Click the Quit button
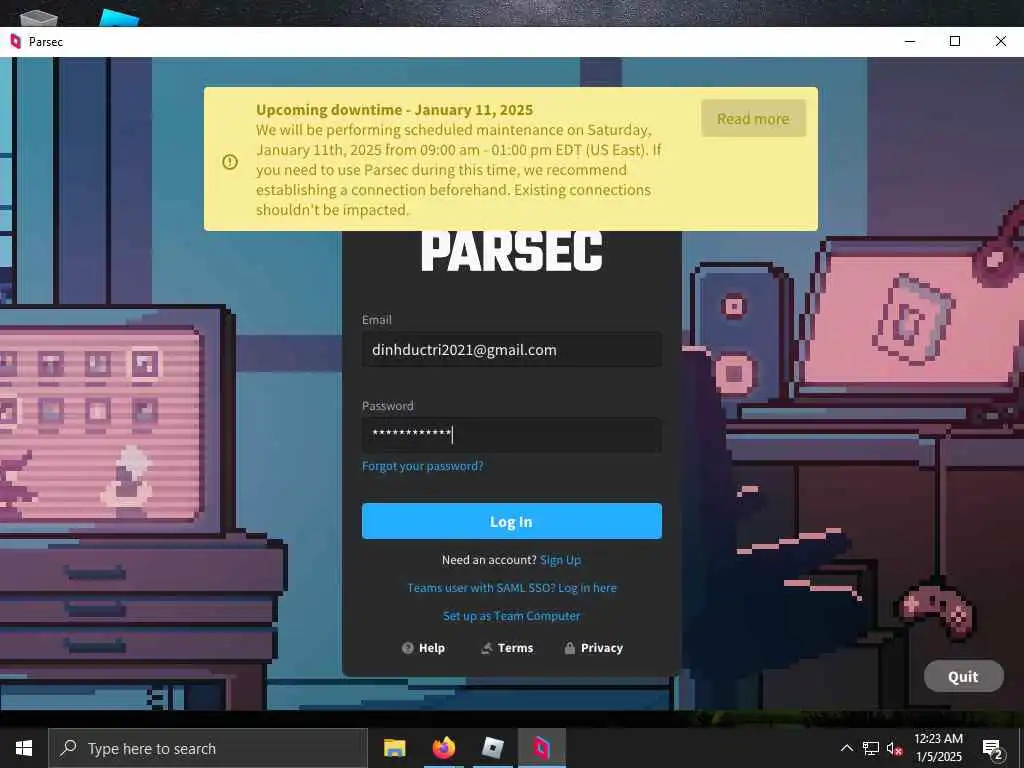 [x=963, y=677]
